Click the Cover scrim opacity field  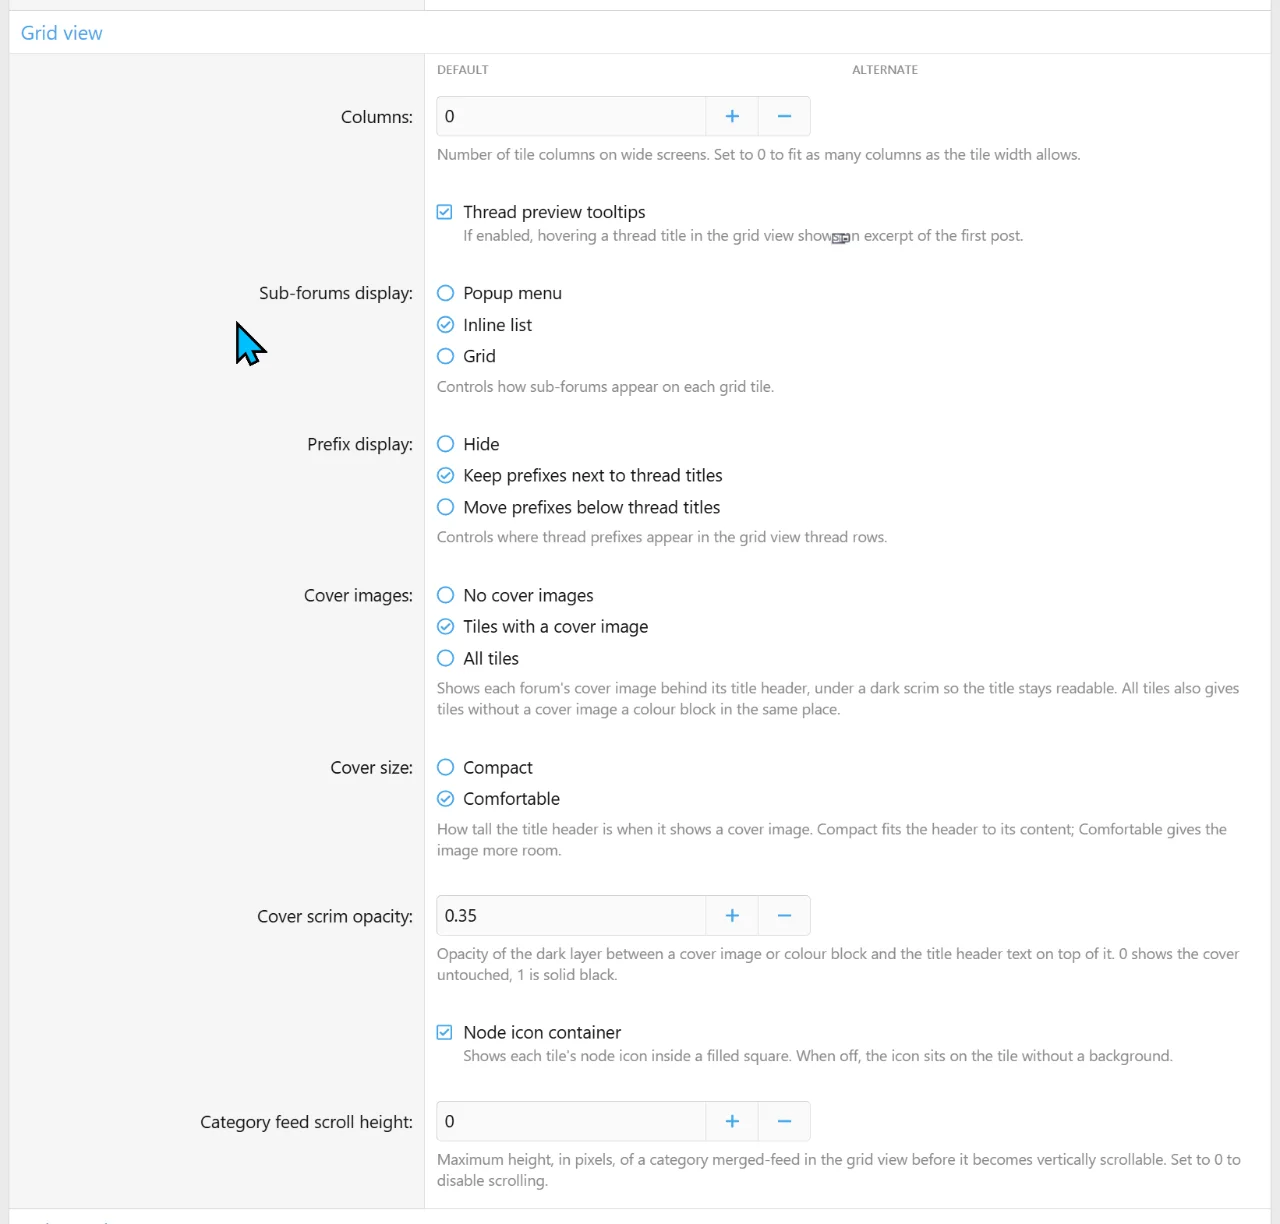pos(571,915)
